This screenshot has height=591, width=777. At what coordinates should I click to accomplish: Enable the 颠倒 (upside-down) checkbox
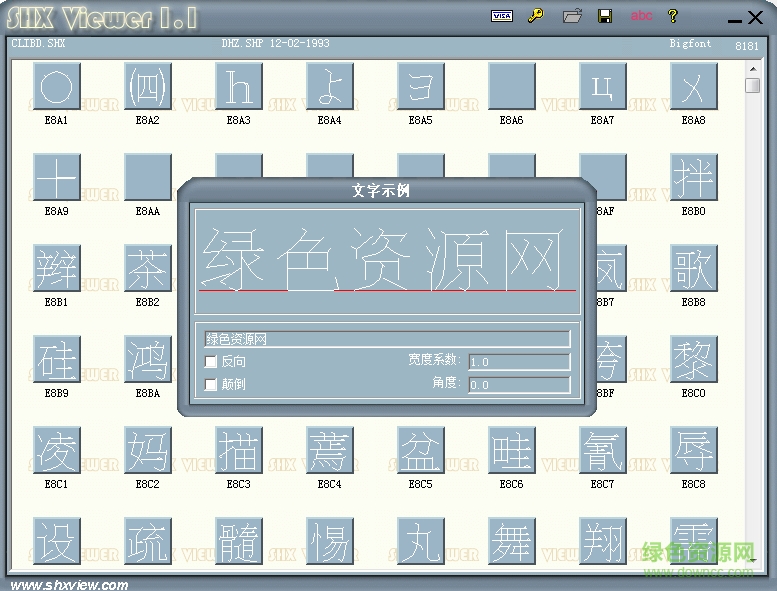(211, 384)
